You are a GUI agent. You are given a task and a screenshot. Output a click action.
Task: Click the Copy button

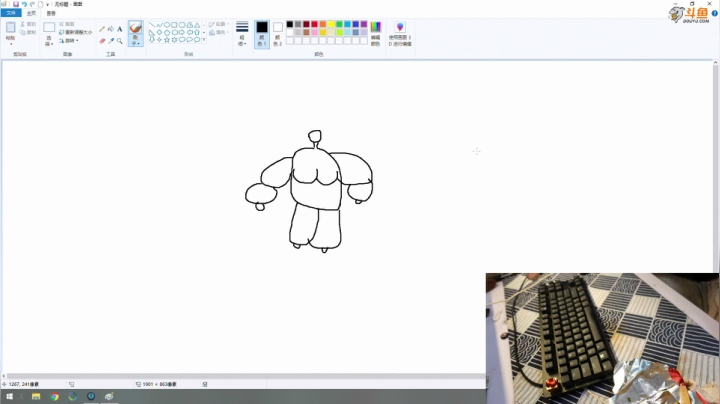pos(28,32)
